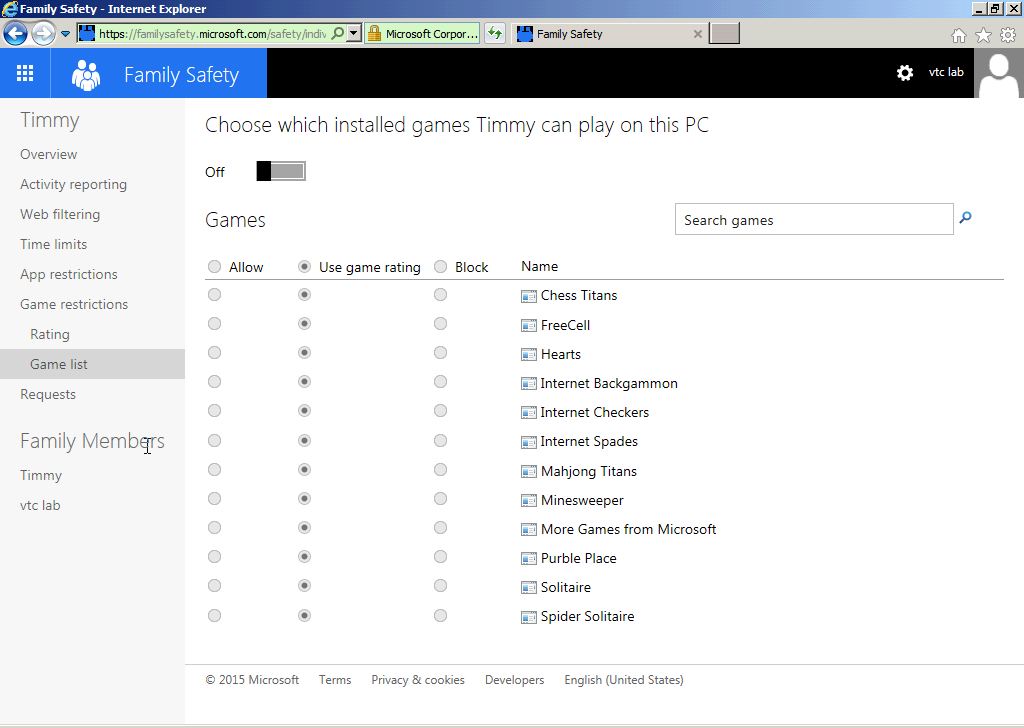Open recent pages dropdown beside forward button
1024x728 pixels.
click(x=66, y=34)
